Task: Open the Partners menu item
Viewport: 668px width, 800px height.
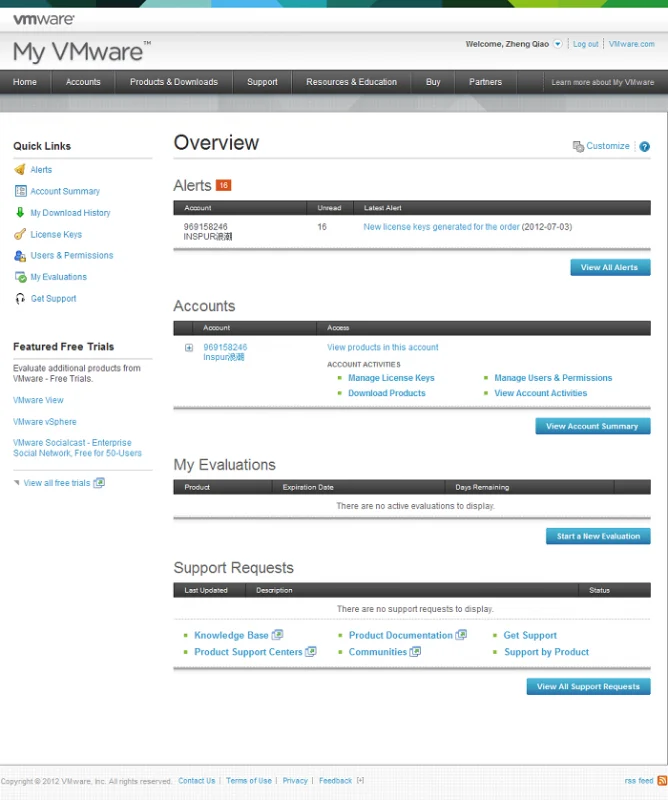Action: click(x=485, y=82)
